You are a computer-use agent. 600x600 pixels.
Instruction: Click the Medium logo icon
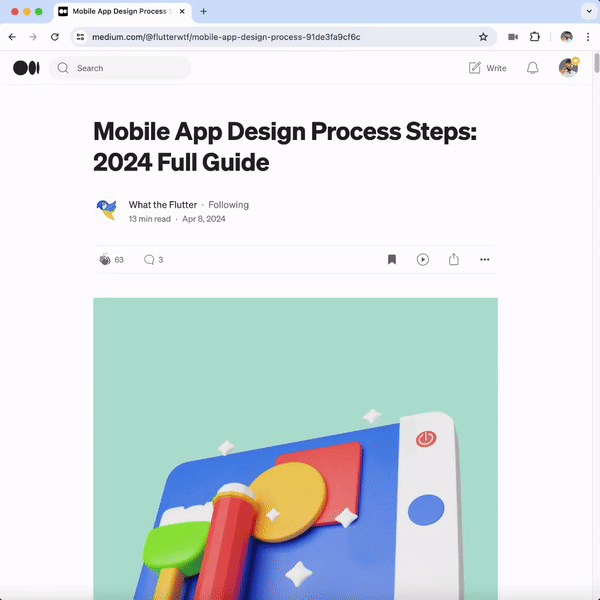click(26, 68)
